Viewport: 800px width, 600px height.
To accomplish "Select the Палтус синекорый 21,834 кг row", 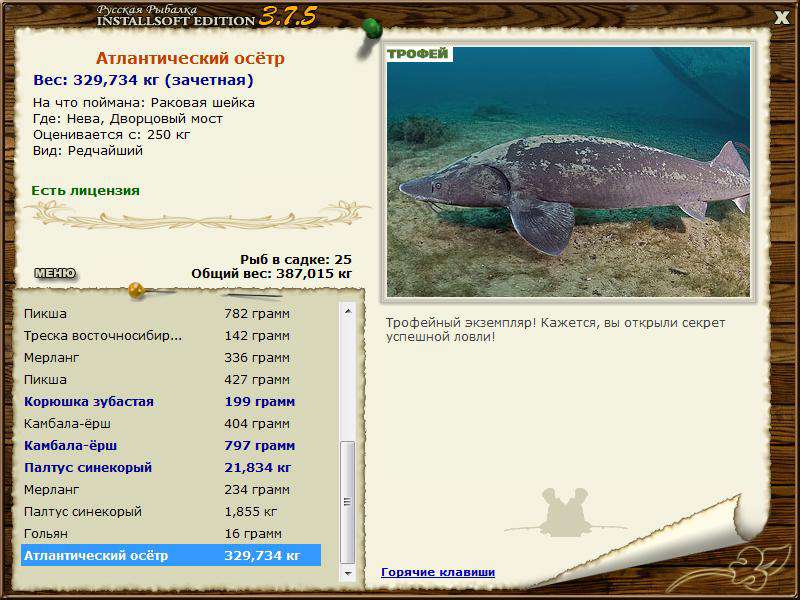I will [x=171, y=467].
